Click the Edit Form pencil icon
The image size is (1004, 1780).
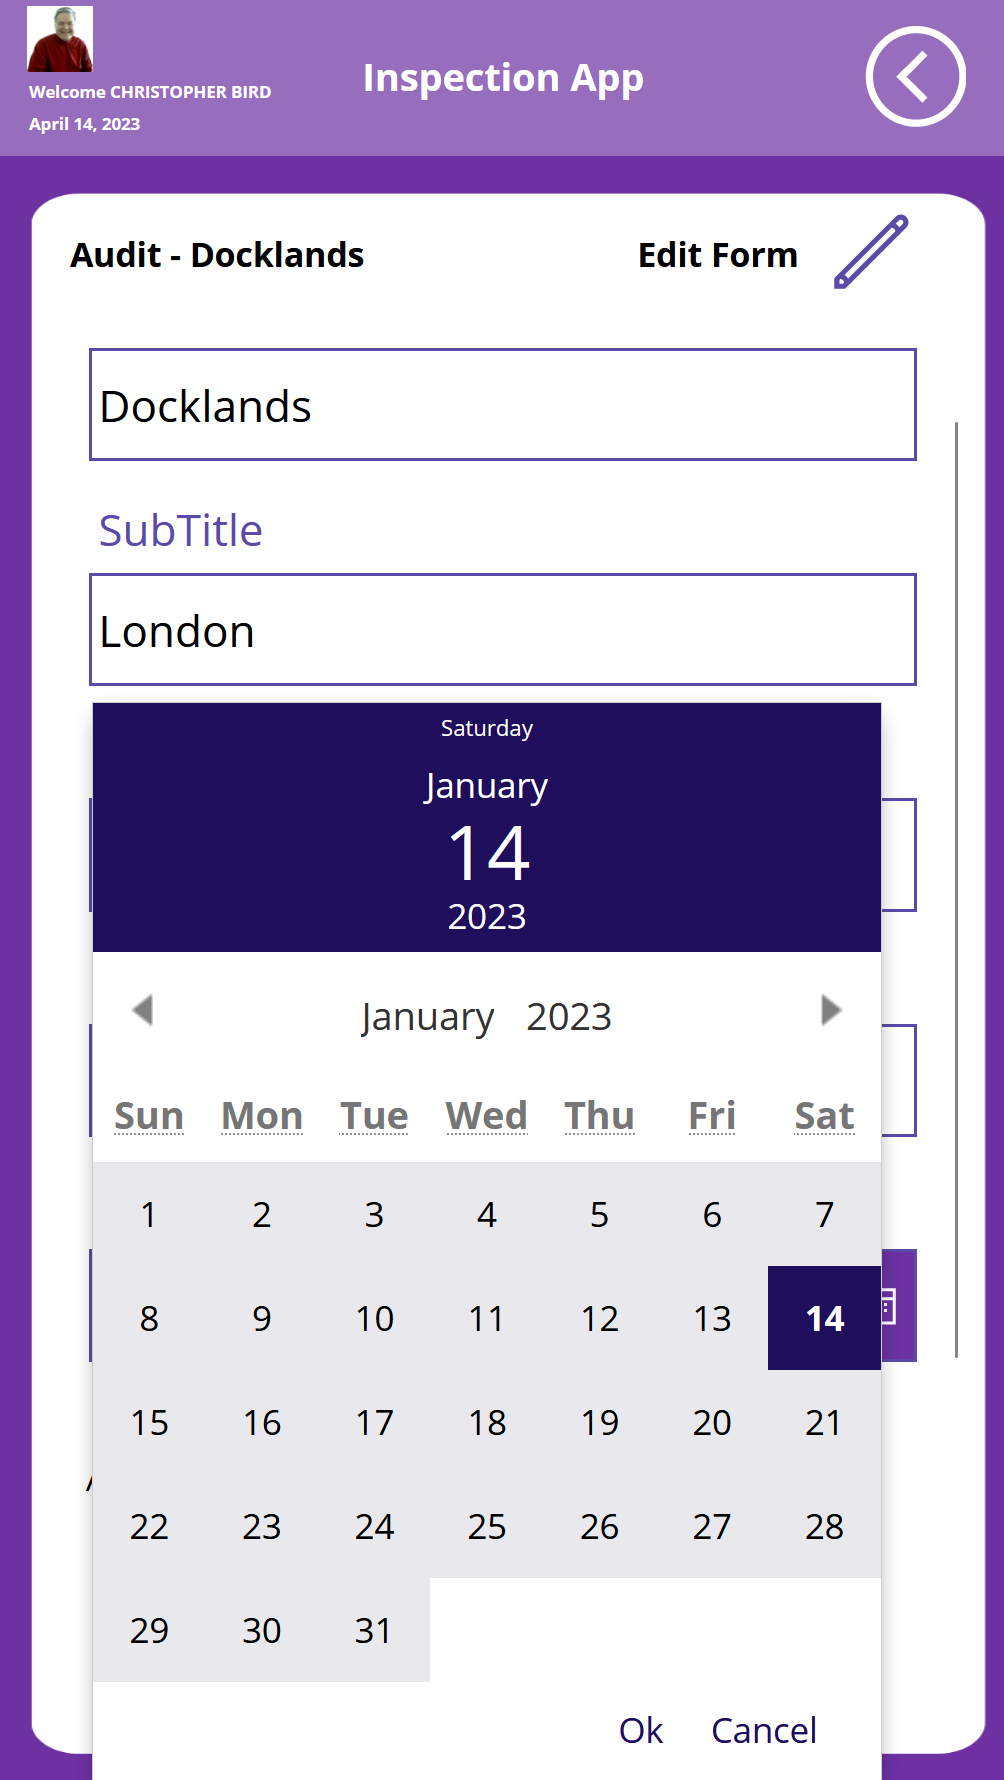(x=869, y=254)
